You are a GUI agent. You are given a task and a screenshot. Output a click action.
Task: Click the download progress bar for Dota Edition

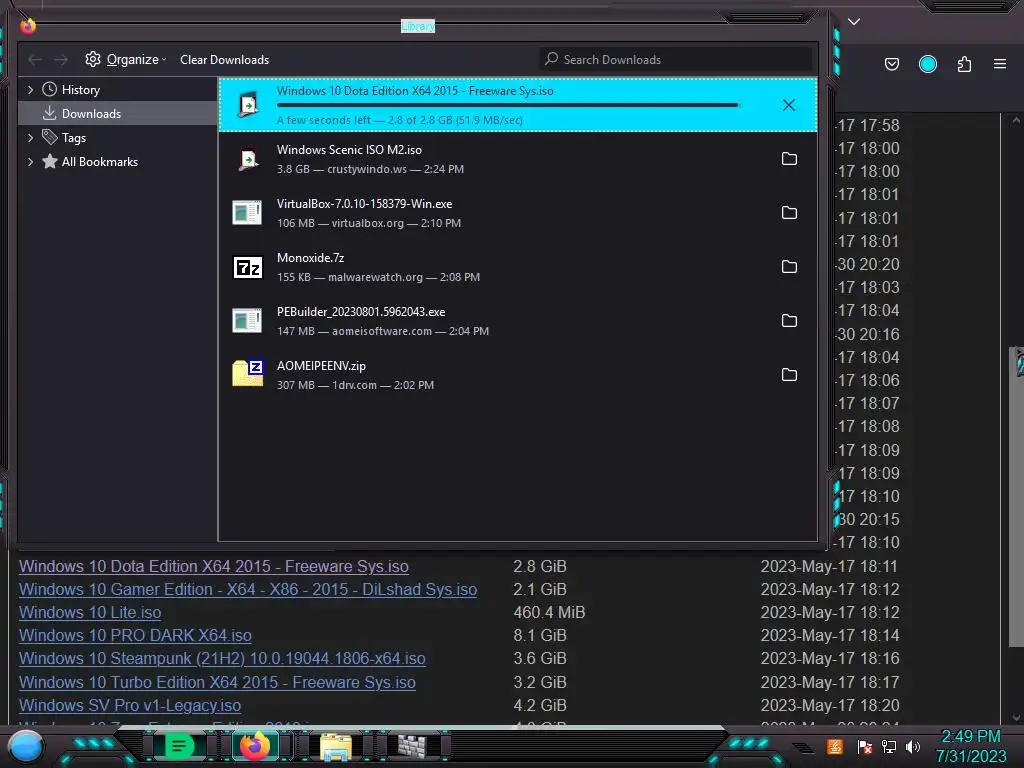(507, 105)
